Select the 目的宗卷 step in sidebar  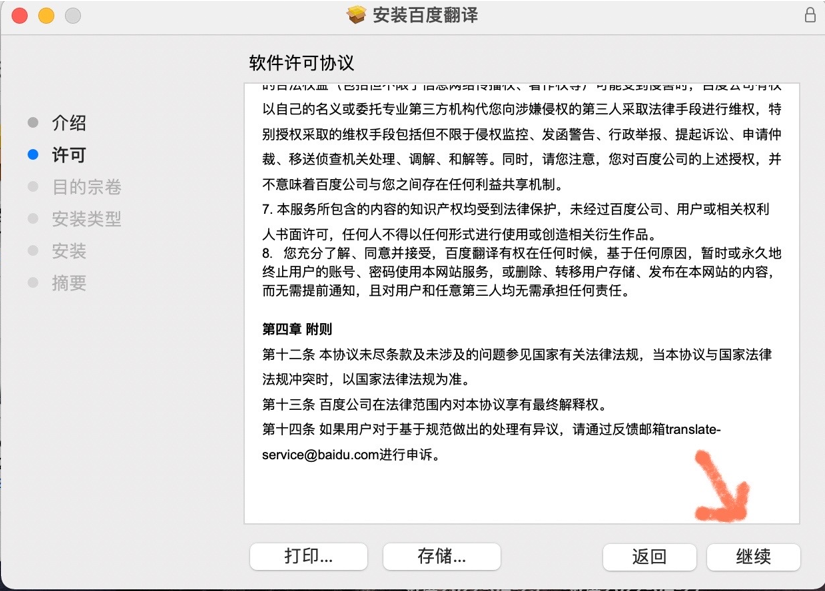(x=87, y=187)
